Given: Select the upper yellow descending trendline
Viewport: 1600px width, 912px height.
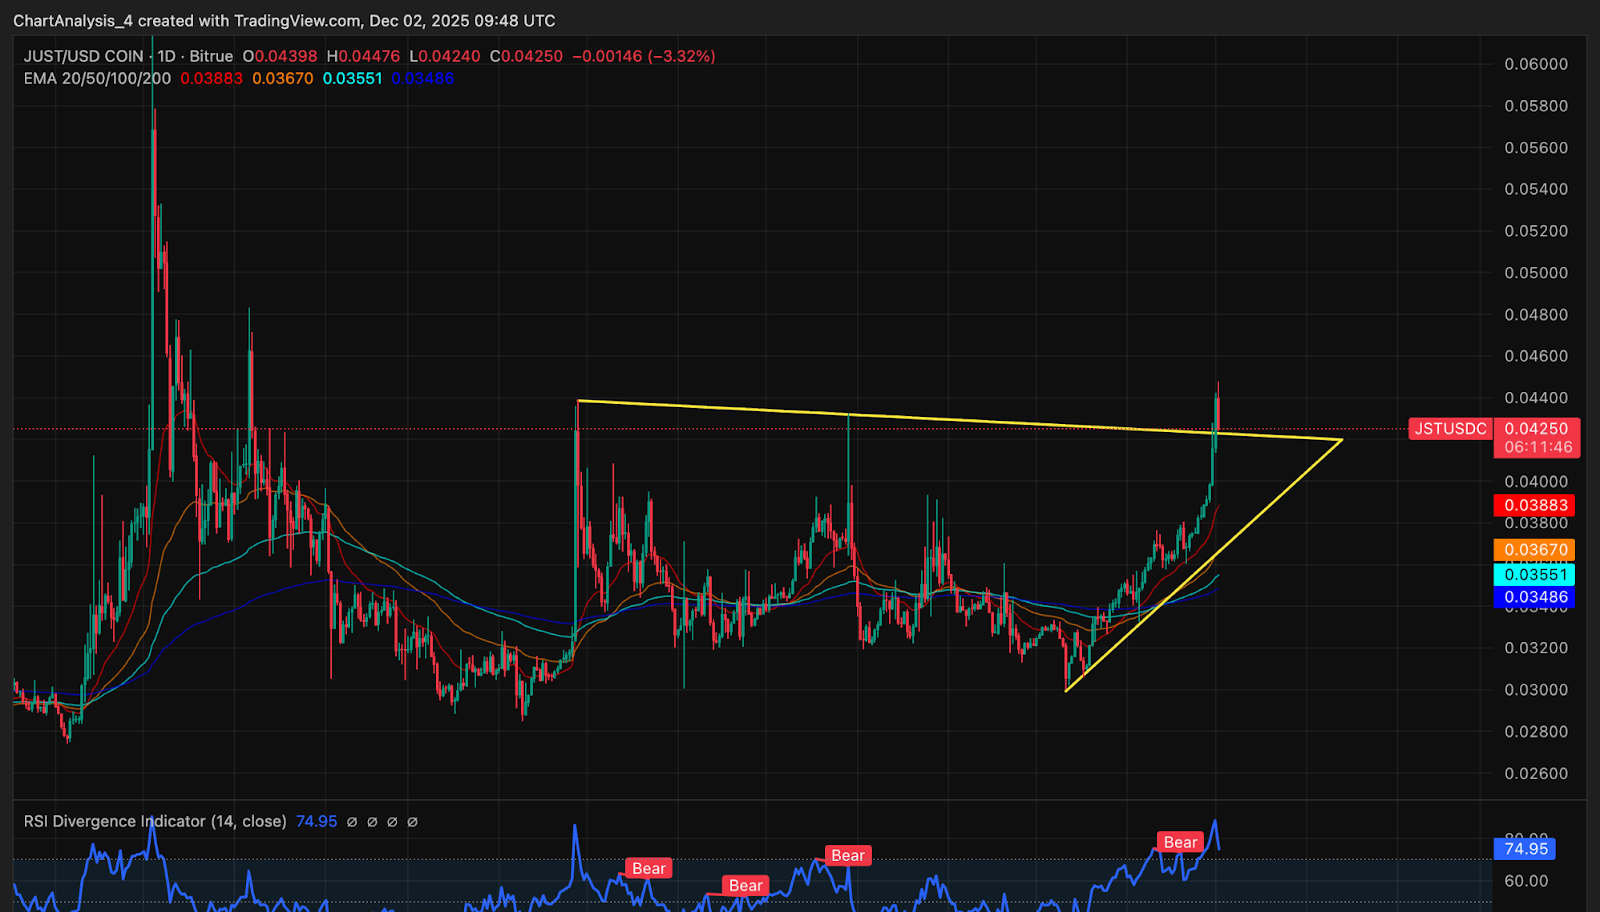Looking at the screenshot, I should pos(960,420).
